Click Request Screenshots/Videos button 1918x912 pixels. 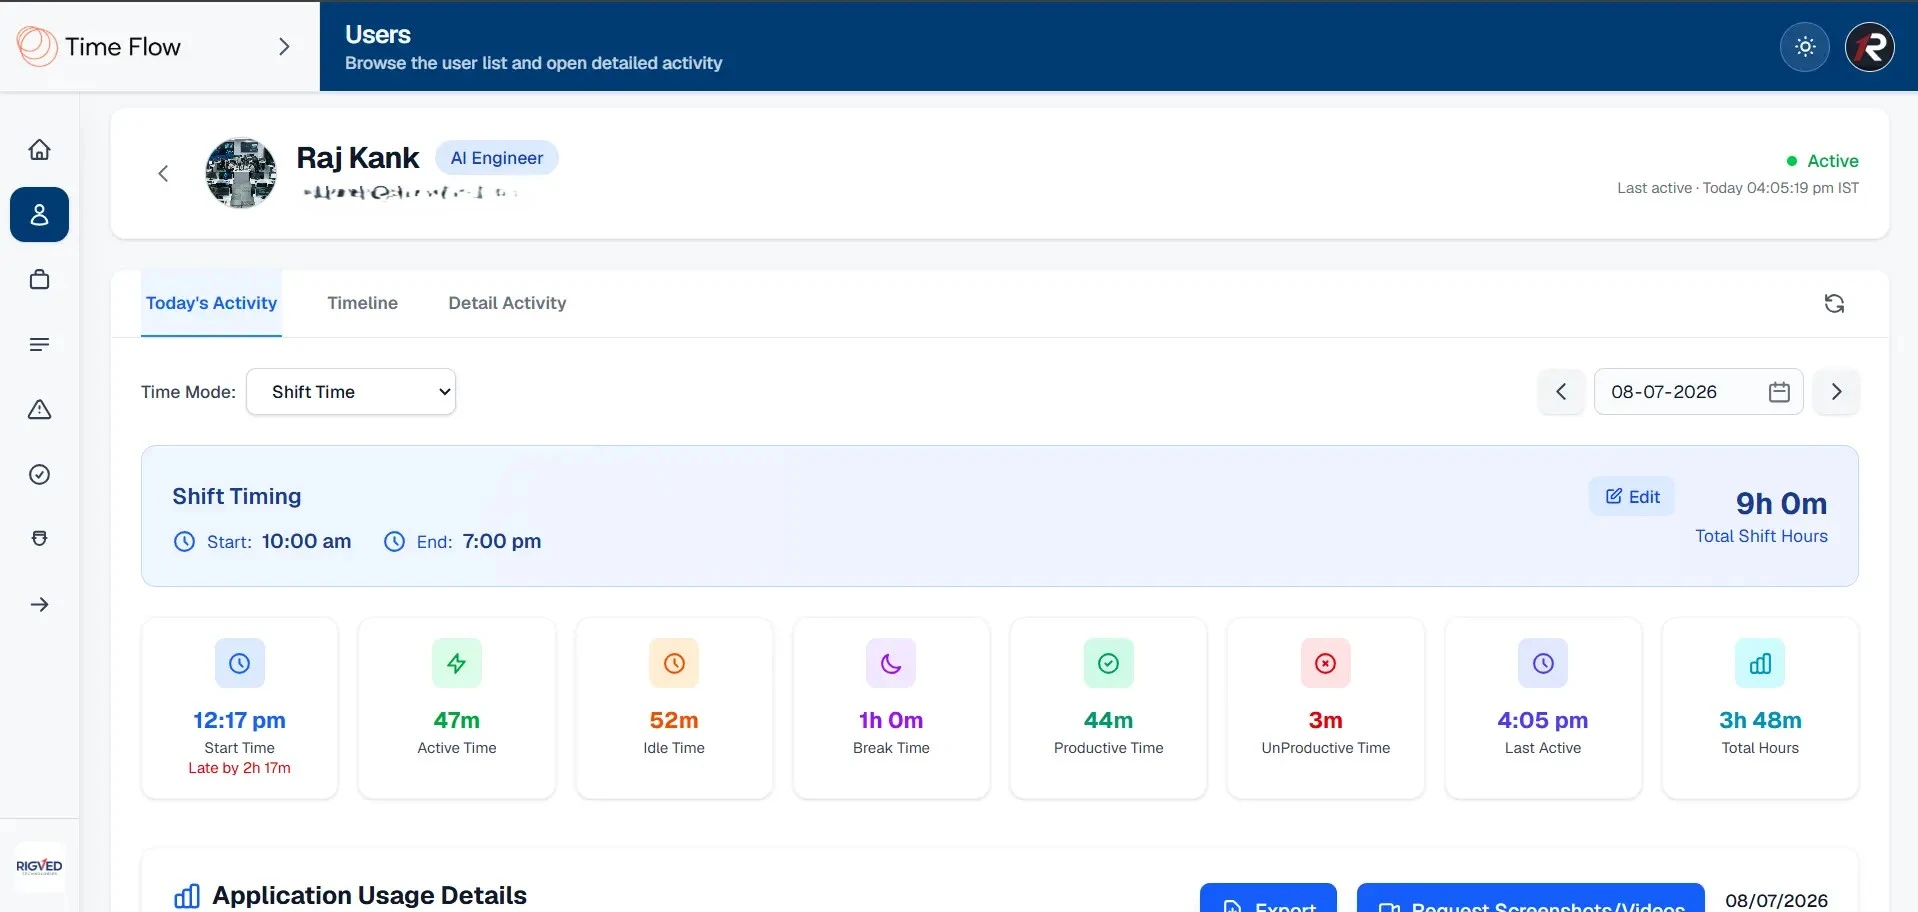1531,898
